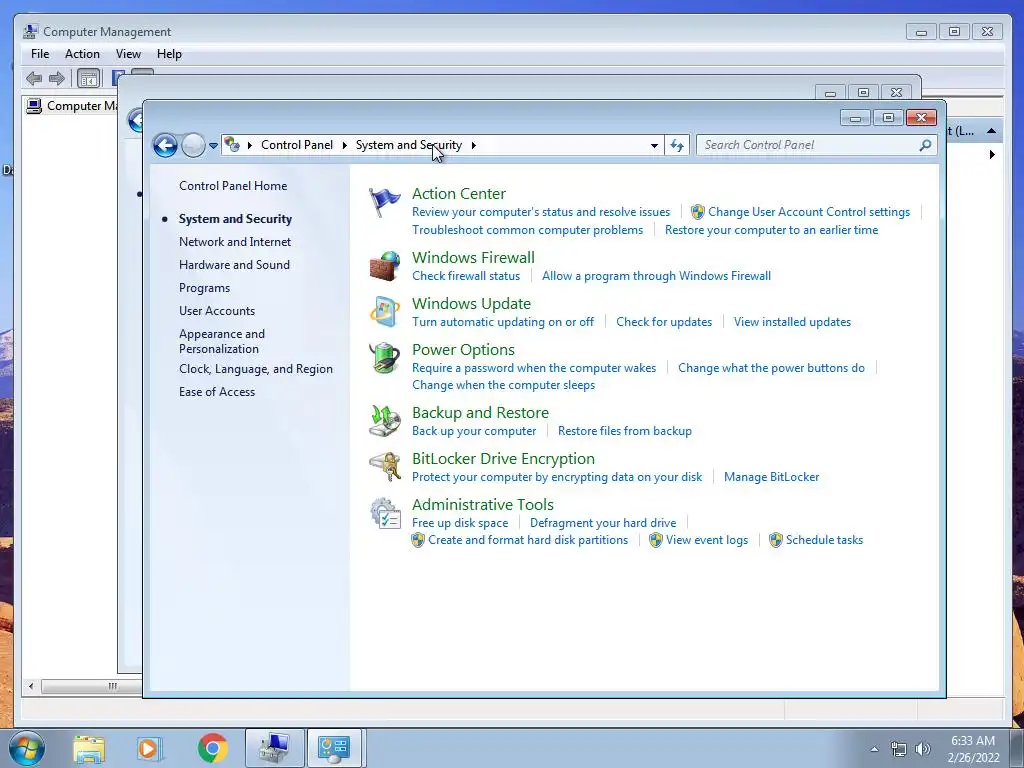Open View menu in Computer Management
The width and height of the screenshot is (1024, 768).
128,54
